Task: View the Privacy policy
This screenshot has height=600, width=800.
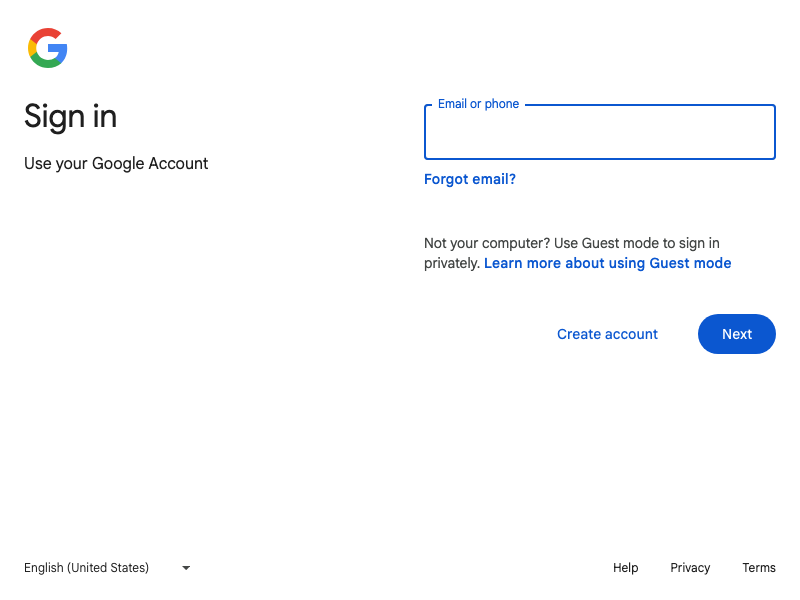Action: 690,568
